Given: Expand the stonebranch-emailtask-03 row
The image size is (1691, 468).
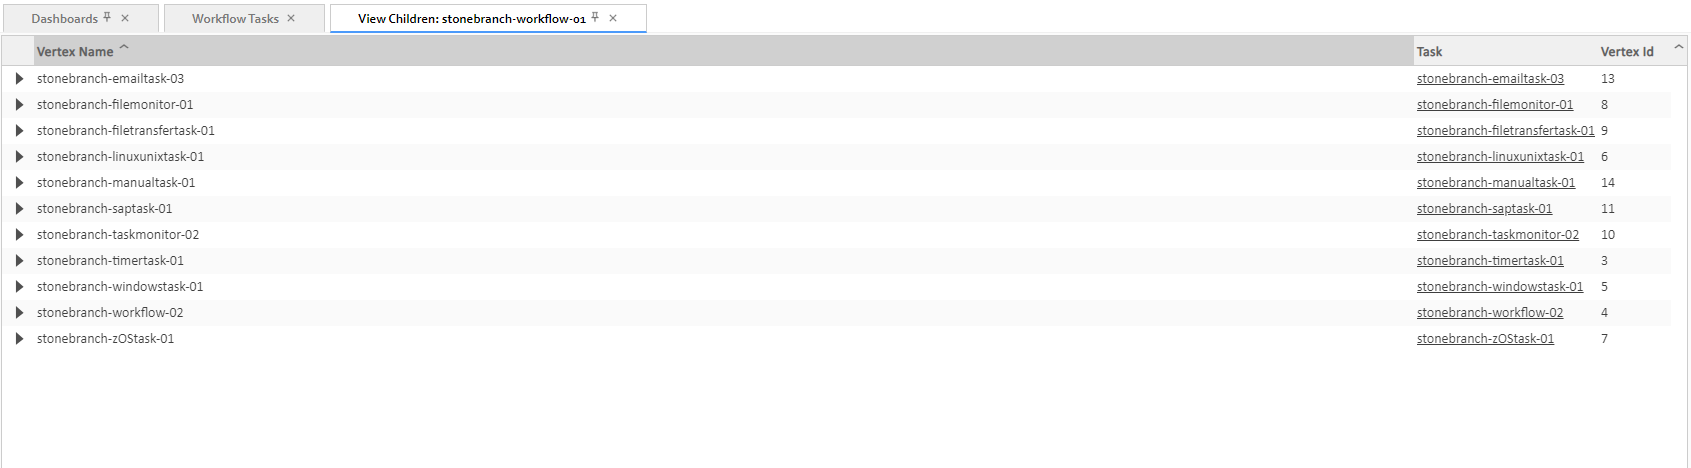Looking at the screenshot, I should [x=19, y=79].
